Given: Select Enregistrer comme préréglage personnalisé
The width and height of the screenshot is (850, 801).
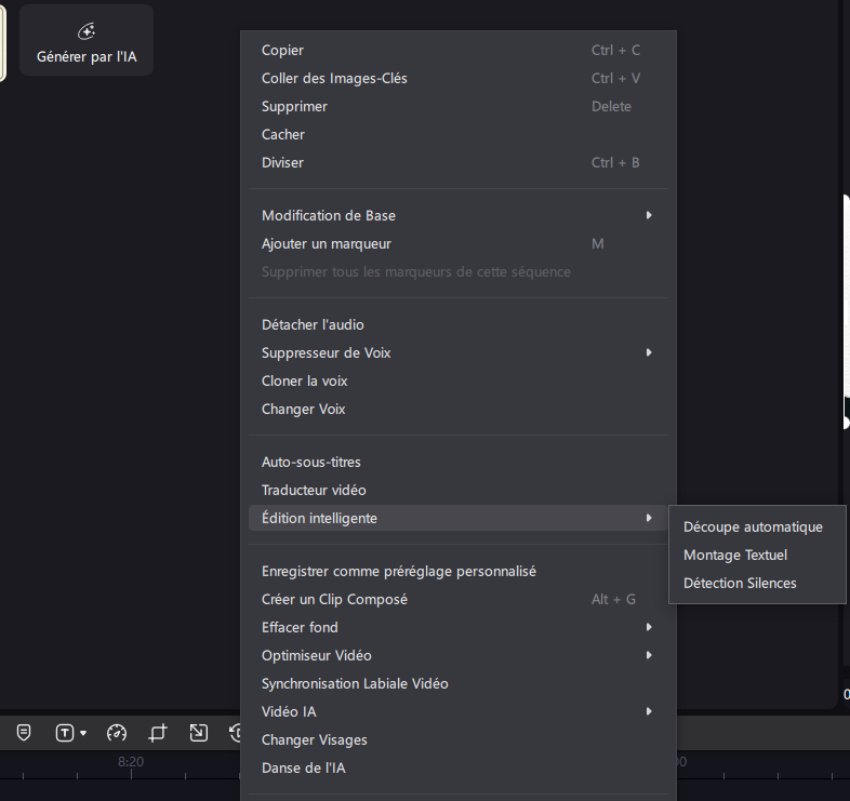Looking at the screenshot, I should click(458, 571).
